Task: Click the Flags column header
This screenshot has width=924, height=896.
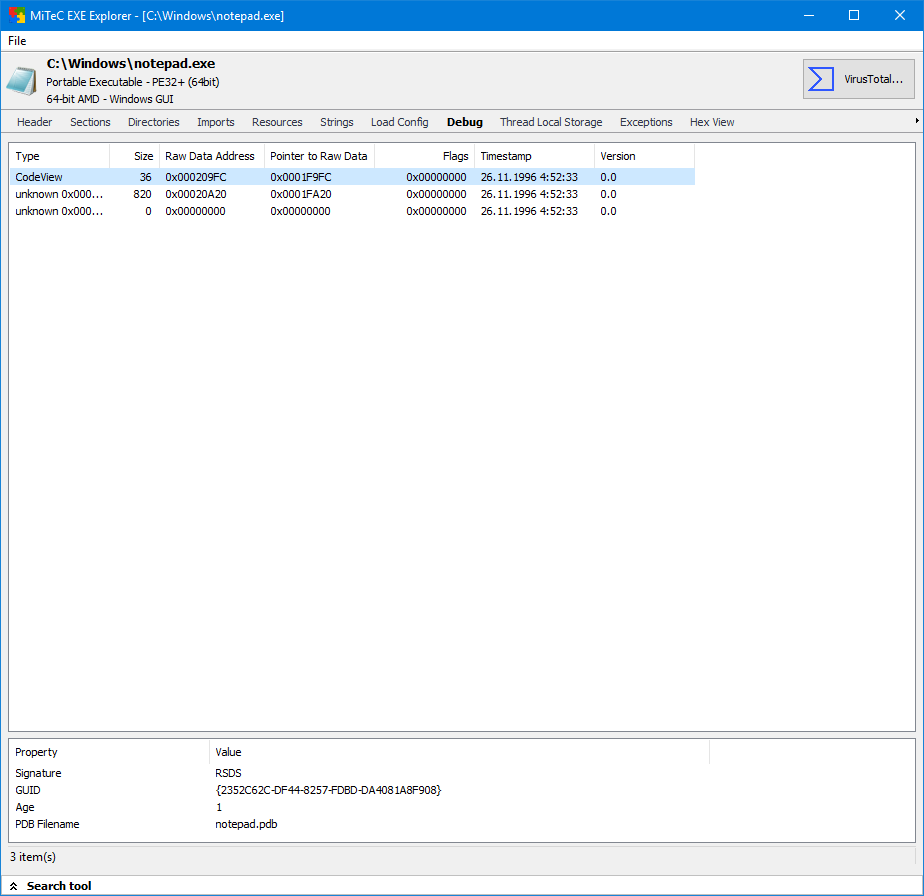Action: click(x=424, y=156)
